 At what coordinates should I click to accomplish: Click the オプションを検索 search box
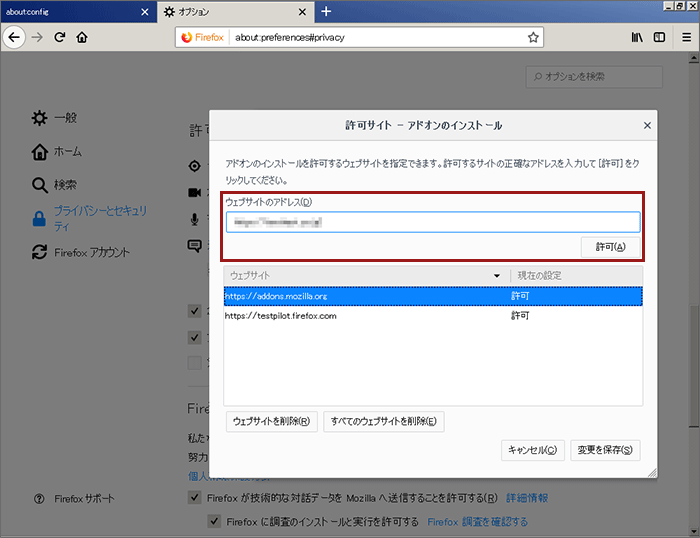point(594,77)
